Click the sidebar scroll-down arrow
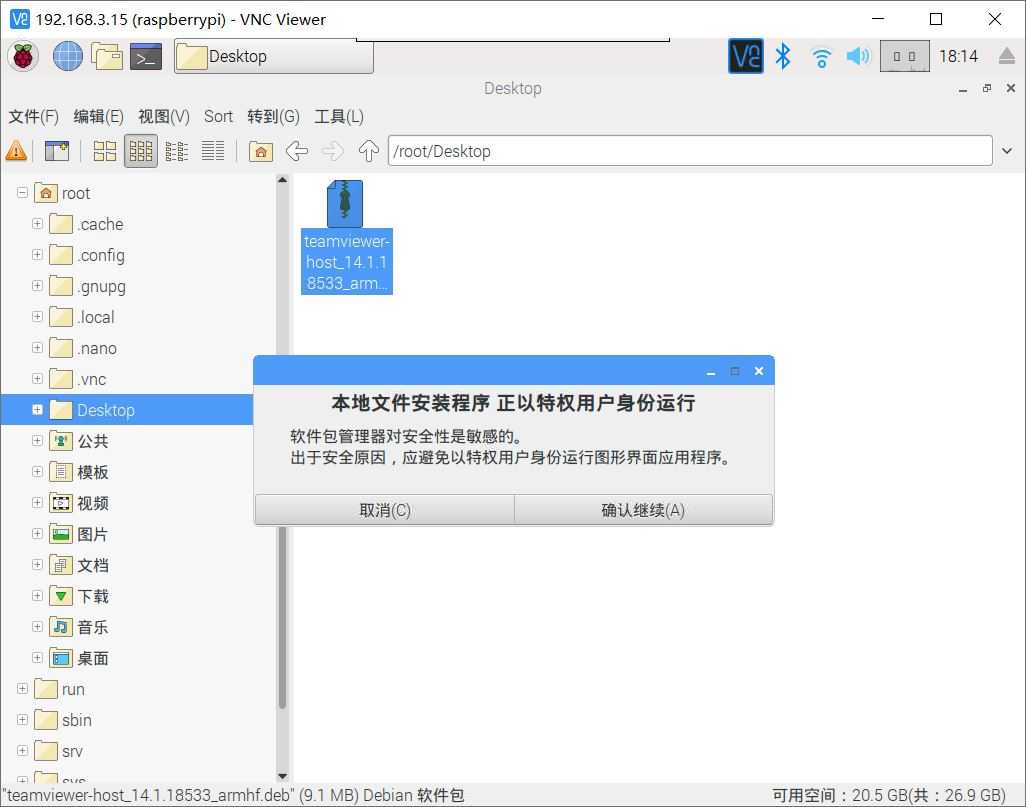 pos(283,776)
